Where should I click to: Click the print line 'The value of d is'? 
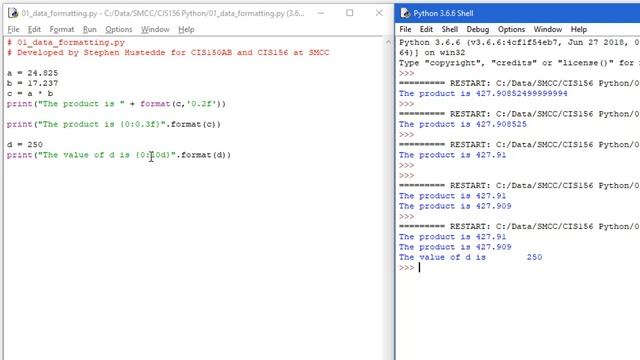point(119,155)
